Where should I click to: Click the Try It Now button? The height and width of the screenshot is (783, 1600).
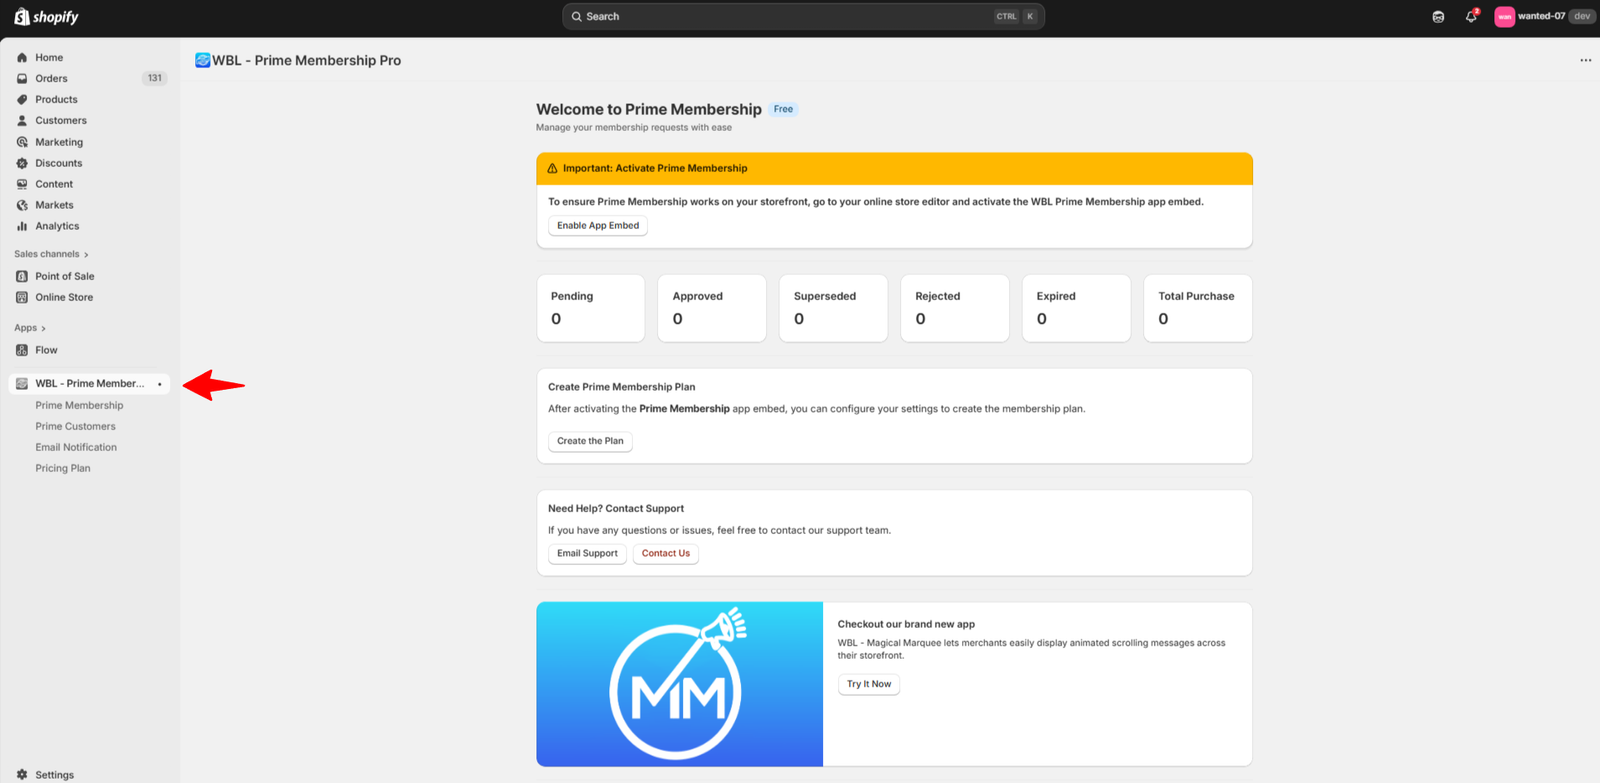coord(869,684)
